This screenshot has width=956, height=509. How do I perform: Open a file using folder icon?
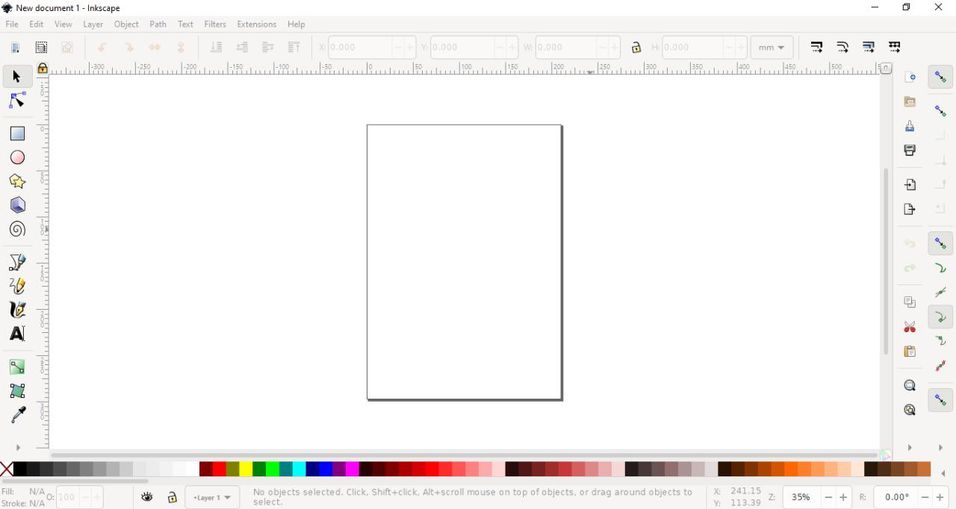coord(910,101)
